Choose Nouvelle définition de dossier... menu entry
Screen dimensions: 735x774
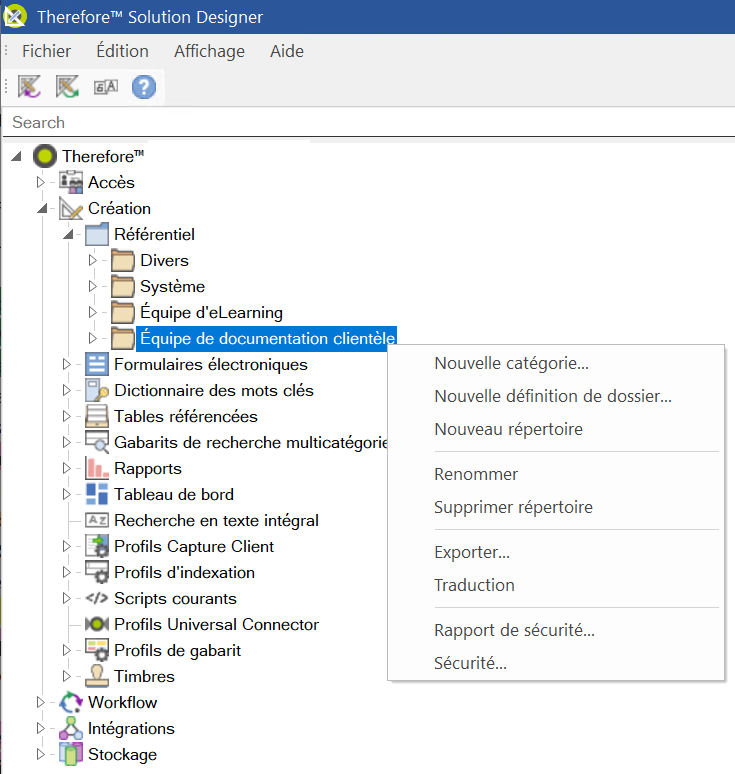tap(556, 396)
